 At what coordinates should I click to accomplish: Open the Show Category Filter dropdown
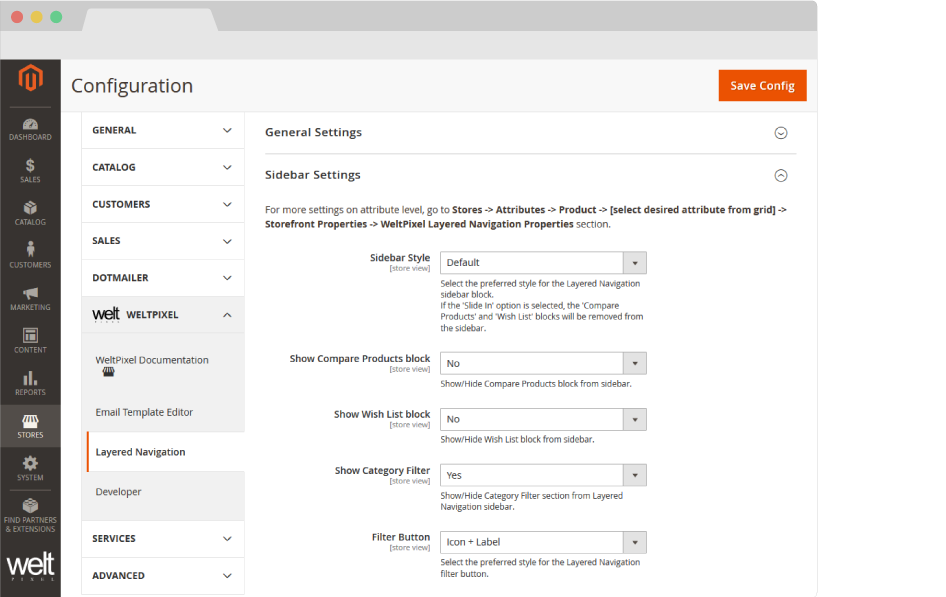(543, 475)
